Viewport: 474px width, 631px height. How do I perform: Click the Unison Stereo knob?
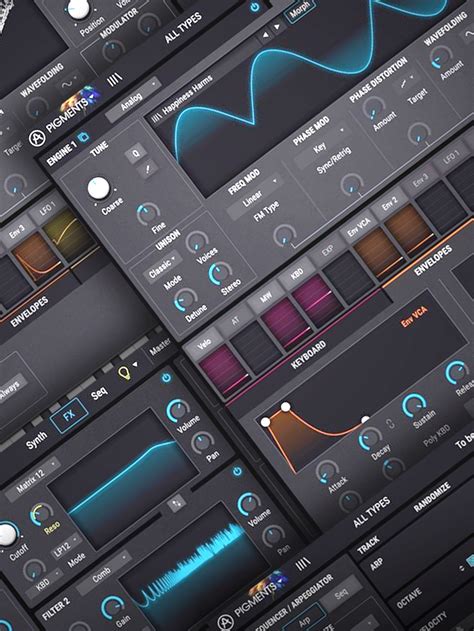(220, 272)
